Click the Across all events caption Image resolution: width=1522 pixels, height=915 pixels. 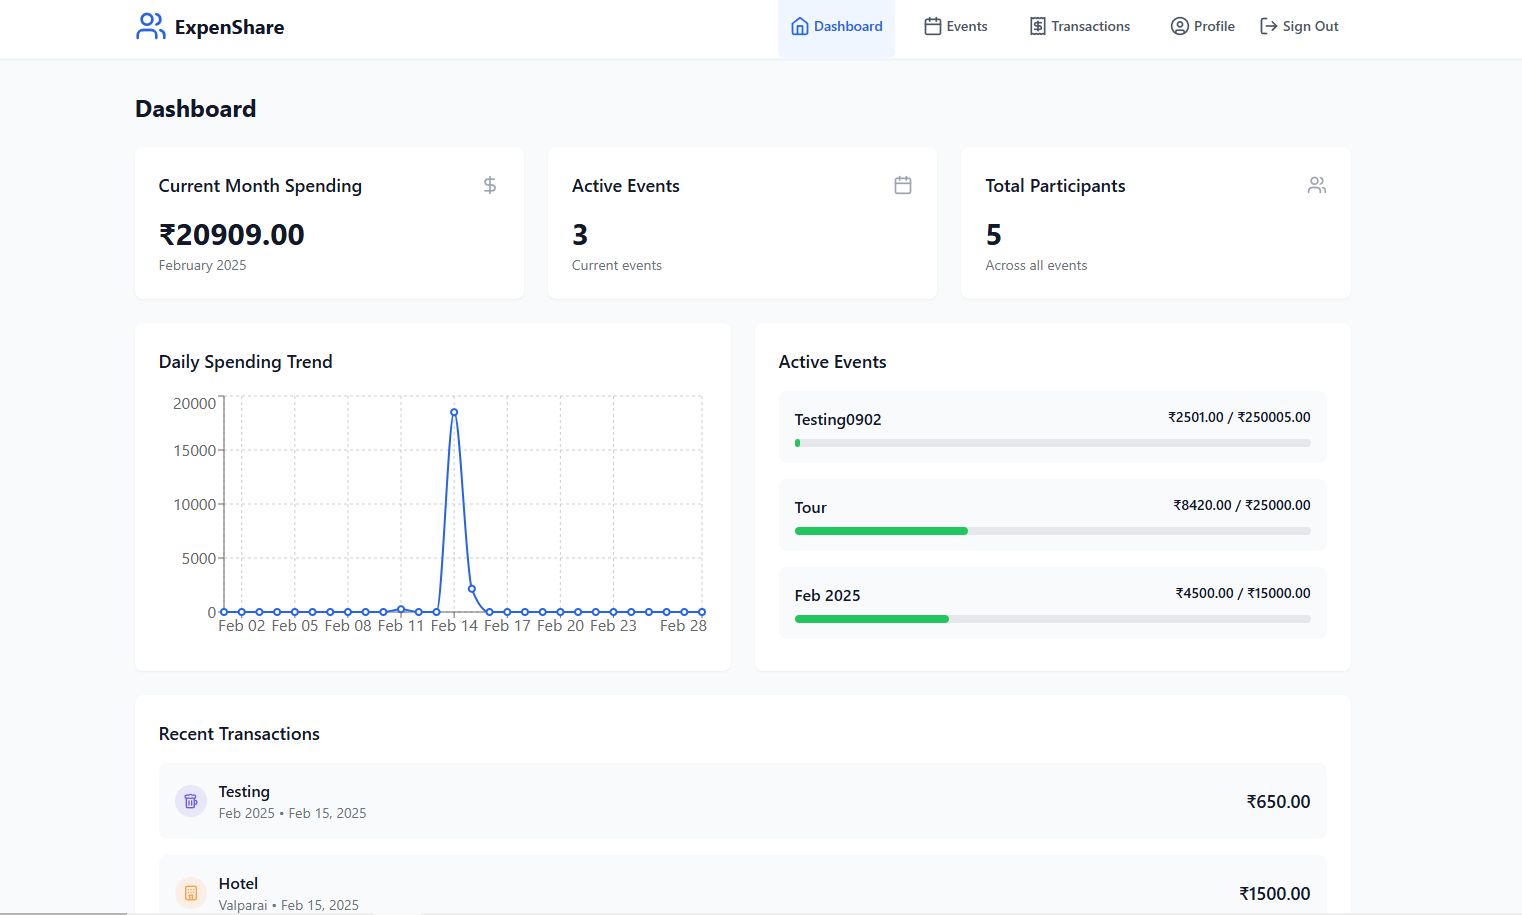[1036, 265]
